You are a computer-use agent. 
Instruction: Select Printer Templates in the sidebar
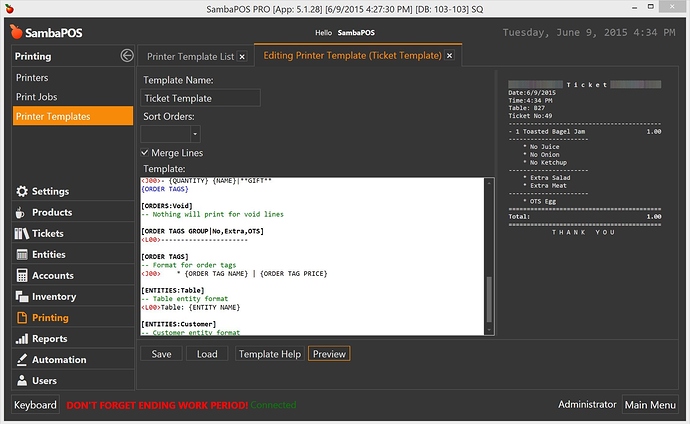tap(73, 116)
